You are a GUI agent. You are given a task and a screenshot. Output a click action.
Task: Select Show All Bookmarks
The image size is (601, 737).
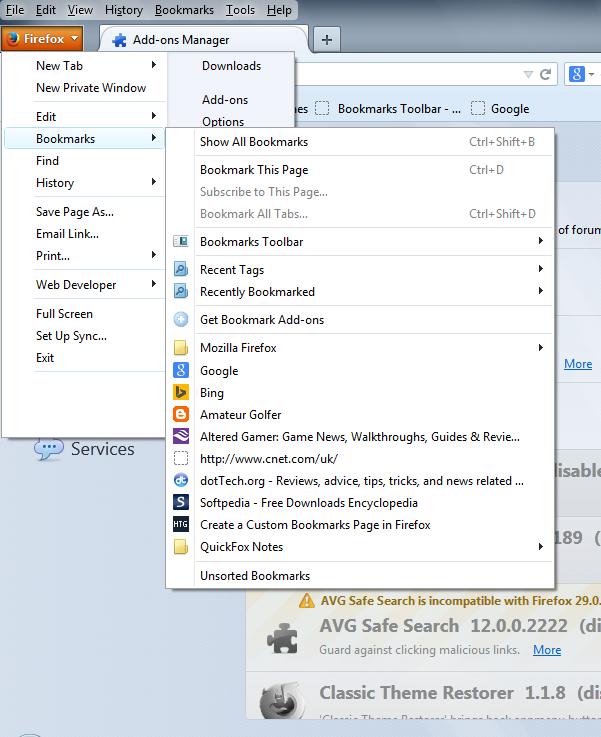coord(359,142)
